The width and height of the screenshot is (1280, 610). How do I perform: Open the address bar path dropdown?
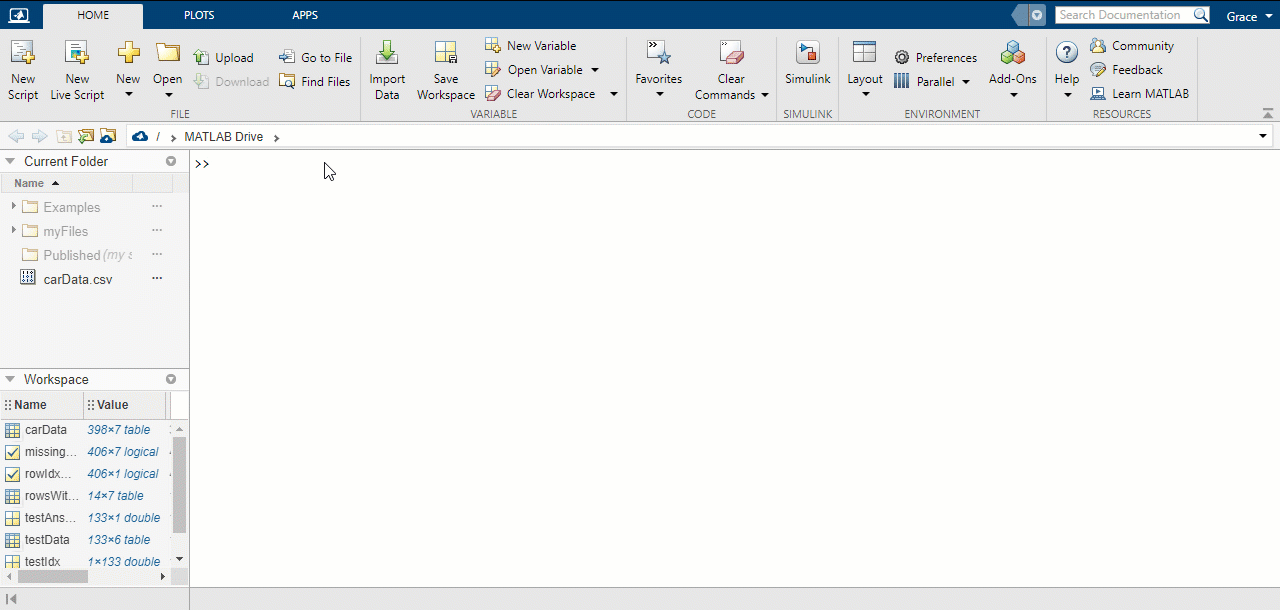point(1263,136)
